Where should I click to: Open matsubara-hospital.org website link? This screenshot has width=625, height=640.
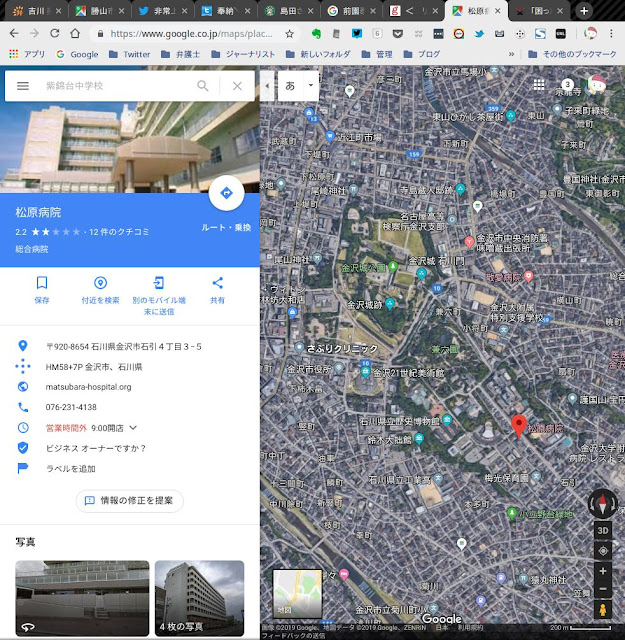pyautogui.click(x=89, y=387)
